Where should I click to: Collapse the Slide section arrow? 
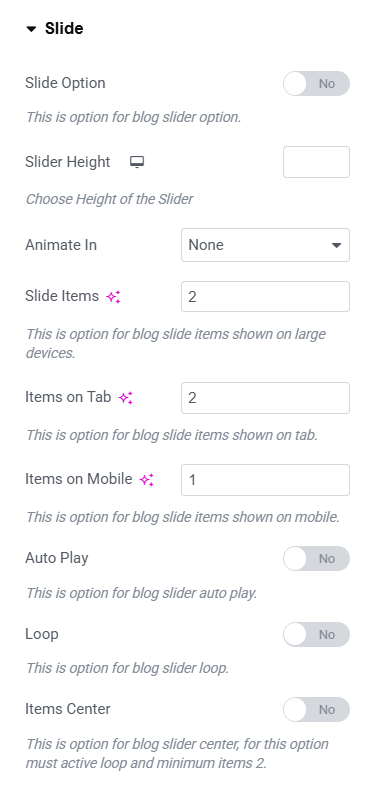click(31, 29)
